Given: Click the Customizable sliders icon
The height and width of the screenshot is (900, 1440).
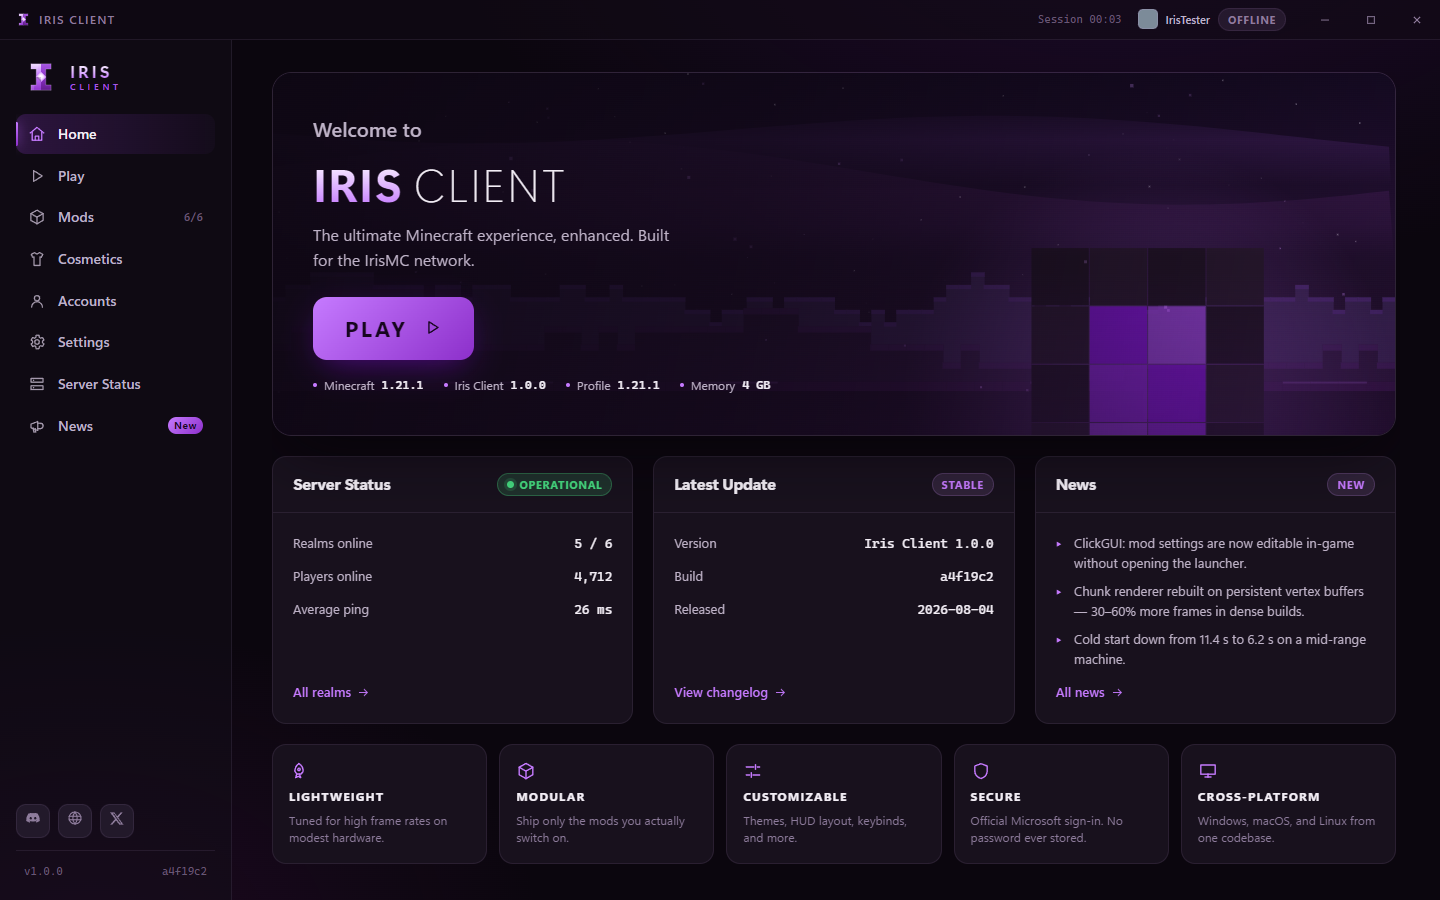Looking at the screenshot, I should 753,771.
